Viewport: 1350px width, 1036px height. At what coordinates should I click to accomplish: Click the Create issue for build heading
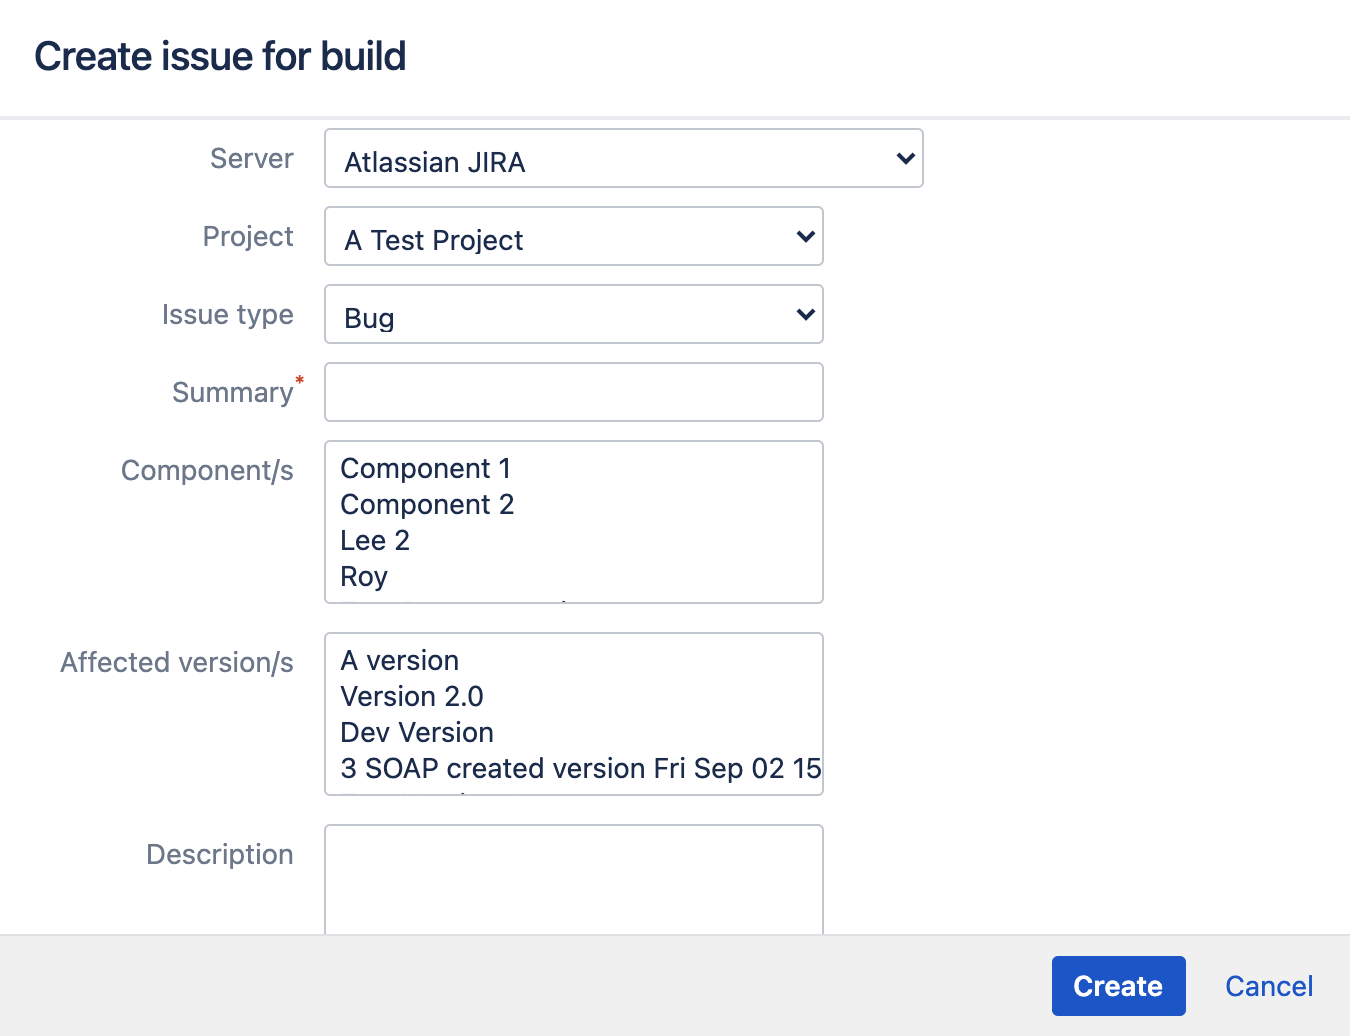(220, 57)
